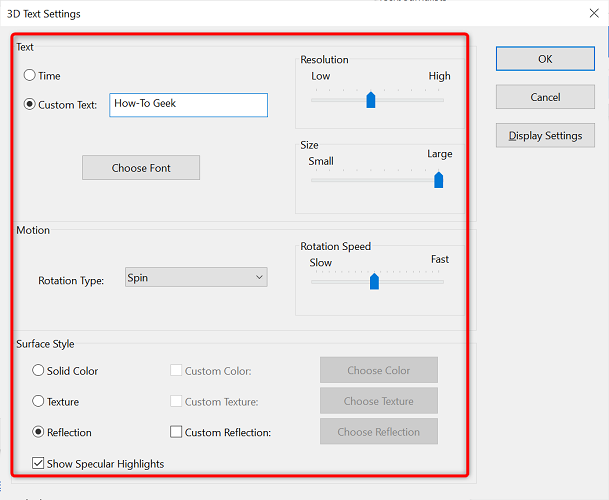
Task: Click the Resolution slider handle
Action: (370, 99)
